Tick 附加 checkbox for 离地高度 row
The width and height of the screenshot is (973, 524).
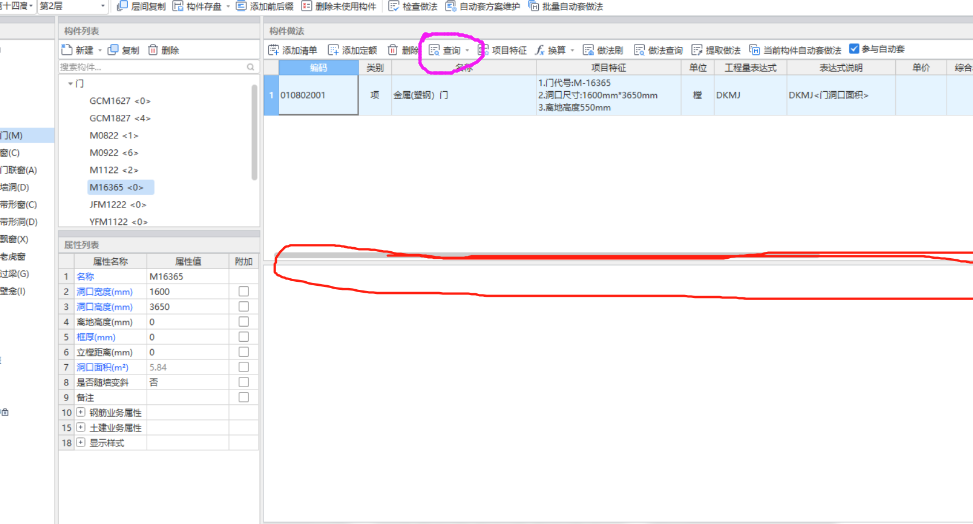[244, 322]
